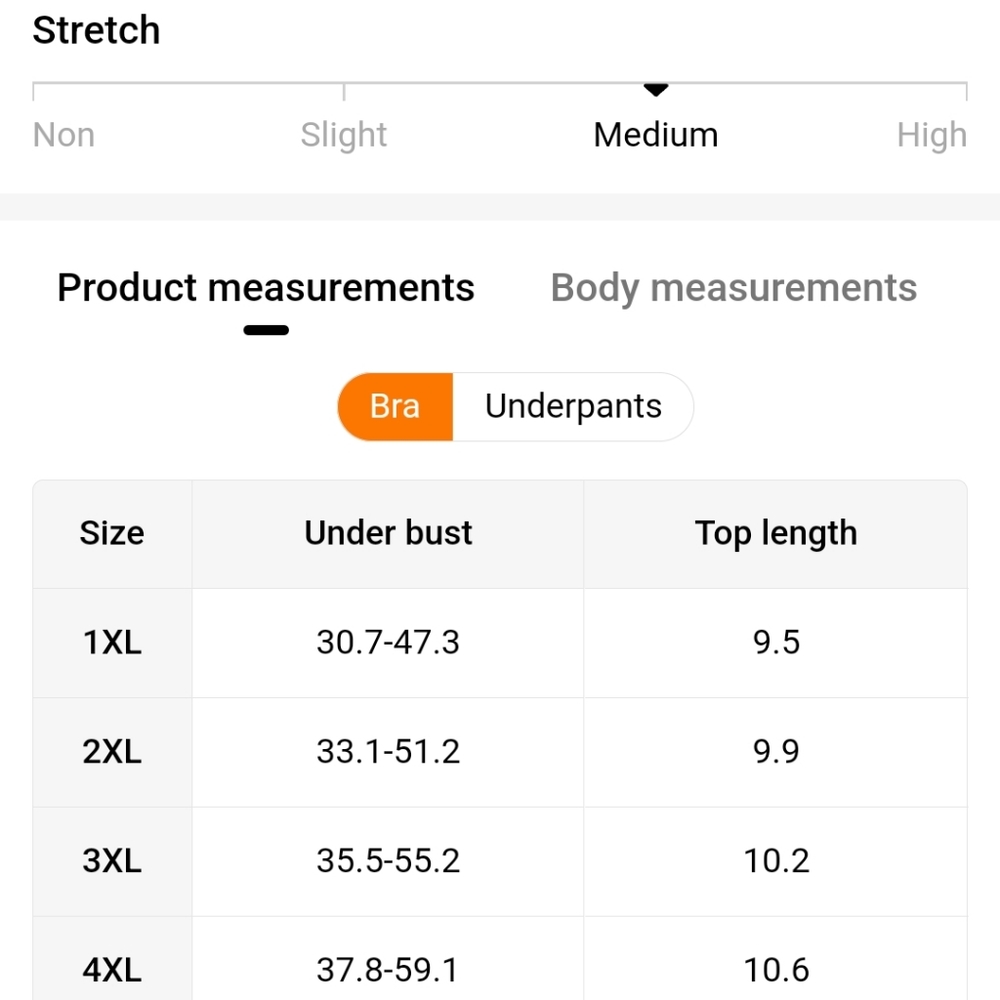Select the 3XL size row
The image size is (1000, 1000).
[500, 862]
